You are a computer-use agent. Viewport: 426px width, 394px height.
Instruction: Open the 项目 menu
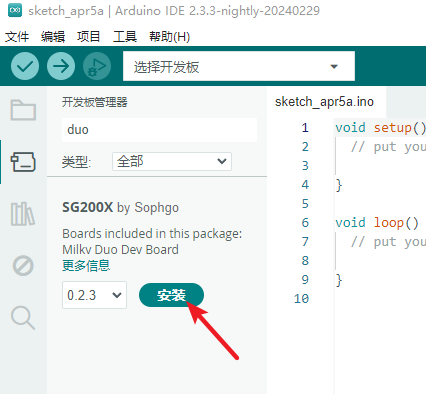(x=88, y=36)
